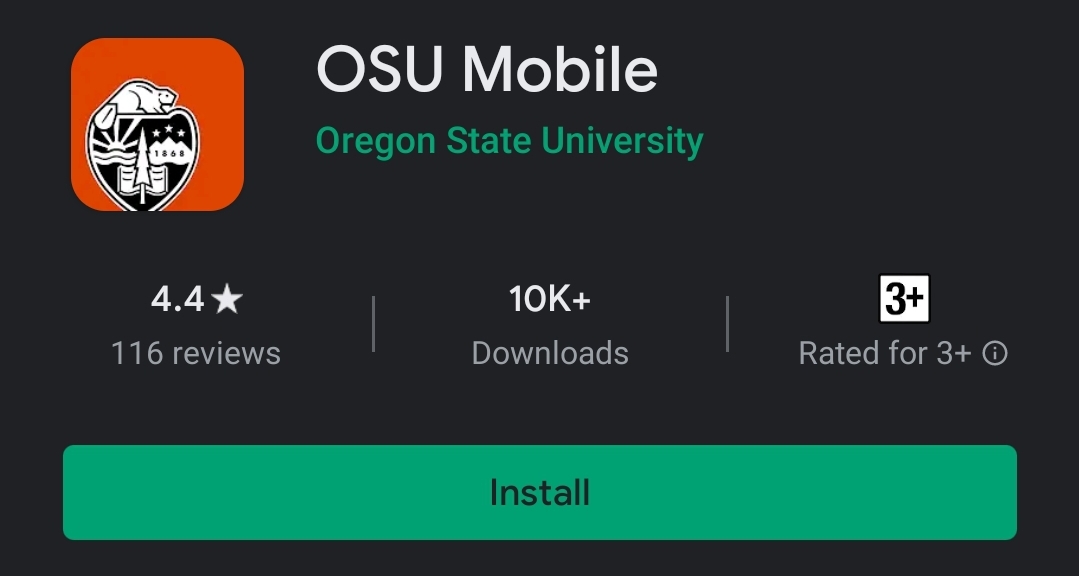
Task: Tap the three stars in the crest
Action: pyautogui.click(x=169, y=130)
